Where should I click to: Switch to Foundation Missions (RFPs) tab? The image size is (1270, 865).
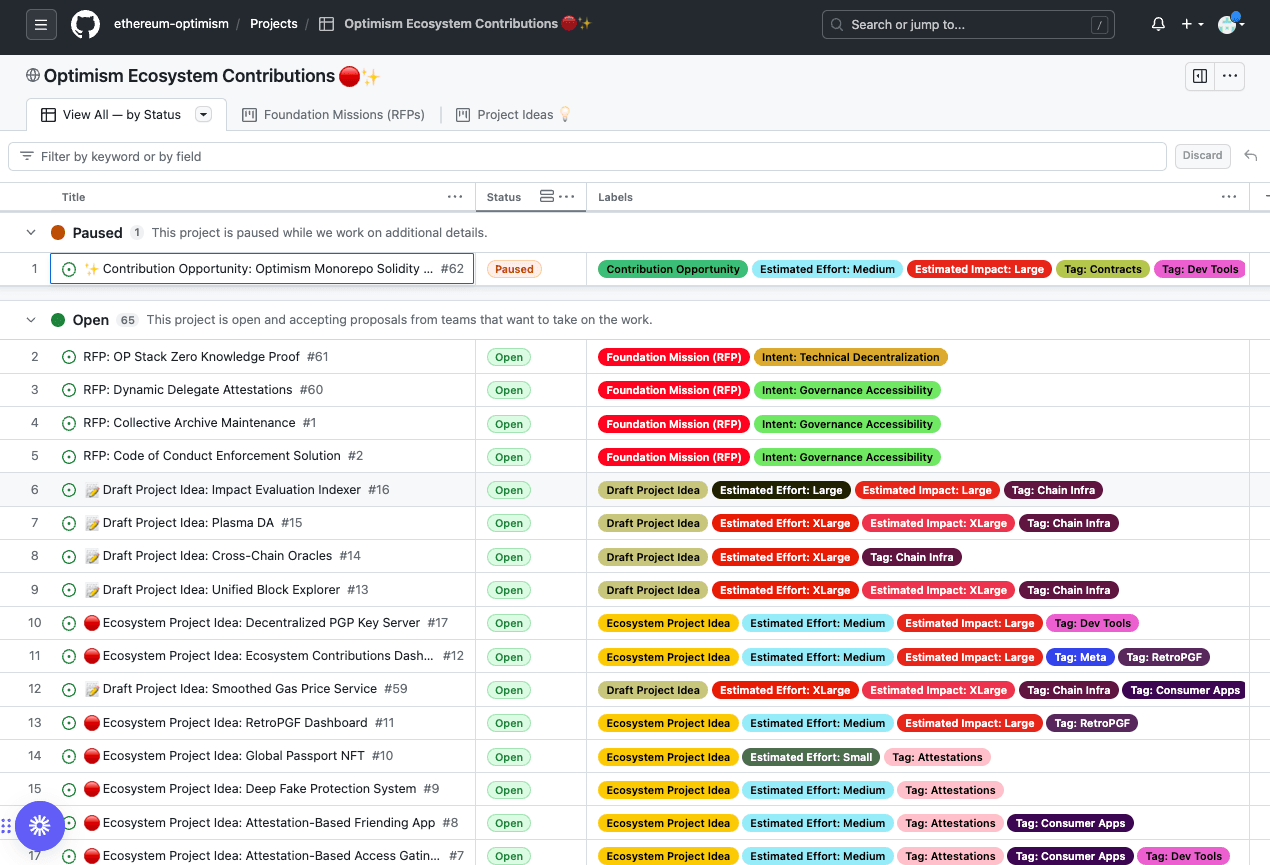(333, 115)
